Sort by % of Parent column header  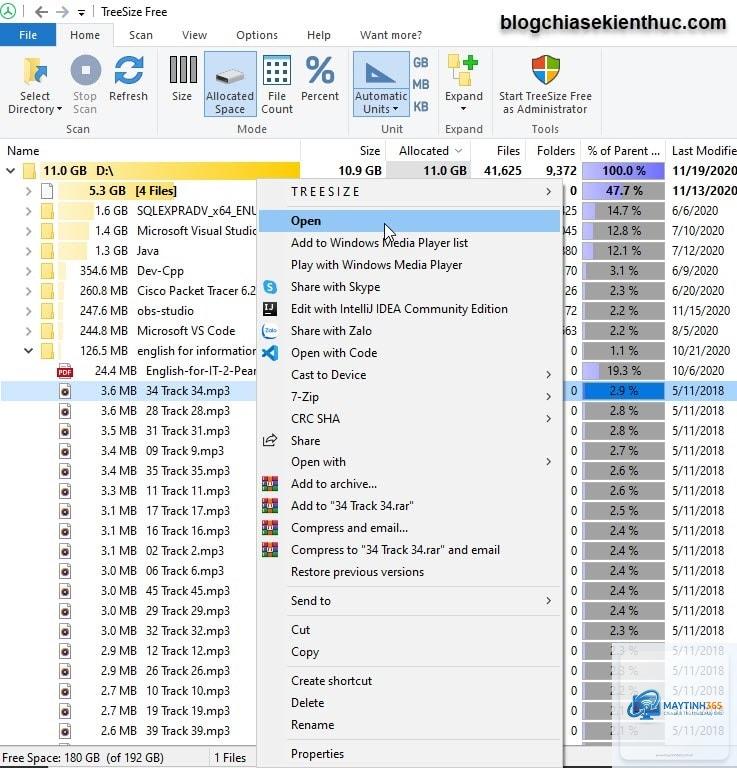(623, 150)
